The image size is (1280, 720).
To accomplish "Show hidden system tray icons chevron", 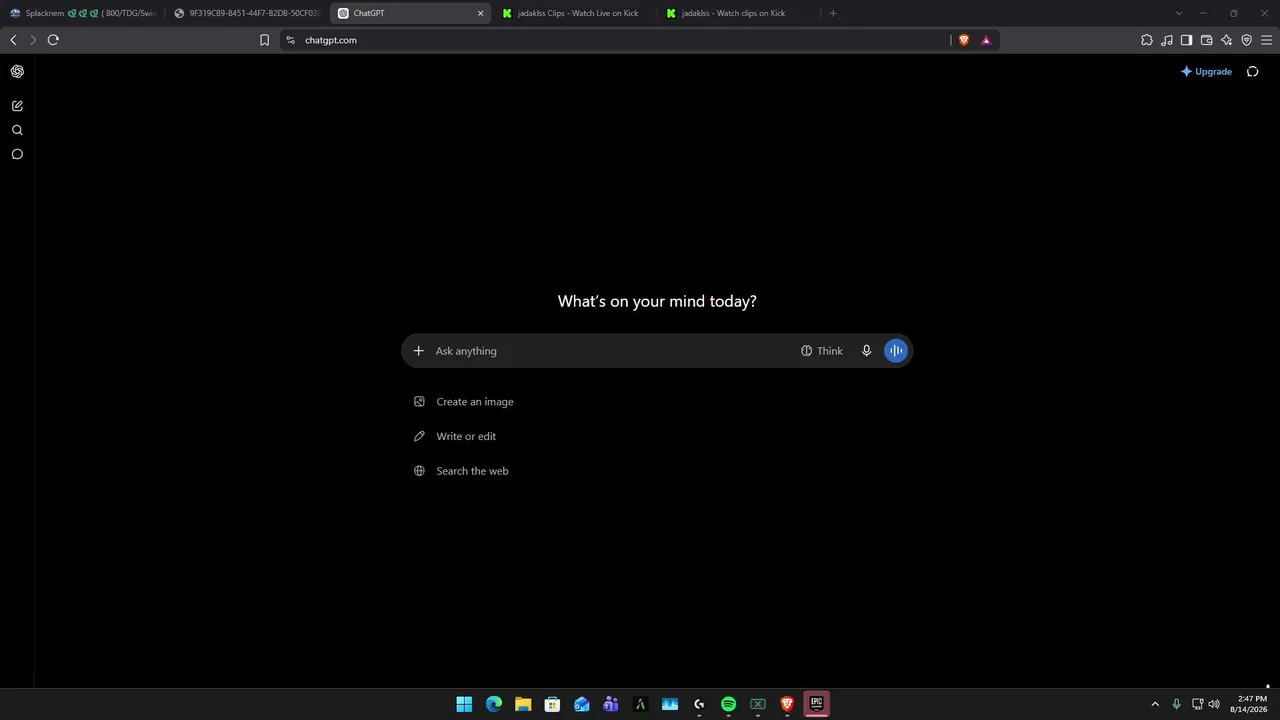I will [1155, 704].
